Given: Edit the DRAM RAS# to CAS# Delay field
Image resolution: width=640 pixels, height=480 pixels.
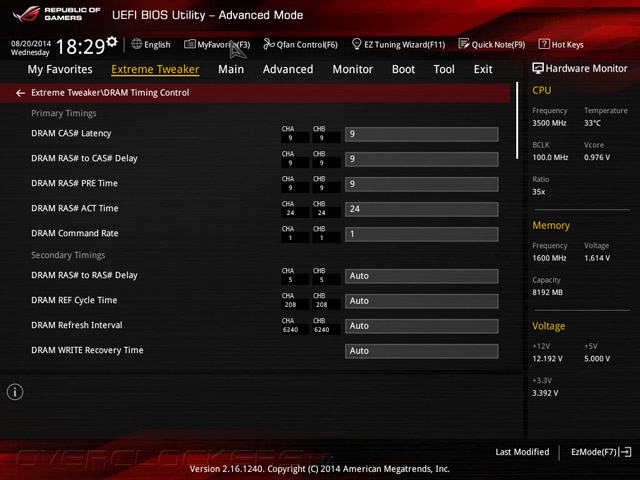Looking at the screenshot, I should tap(422, 159).
